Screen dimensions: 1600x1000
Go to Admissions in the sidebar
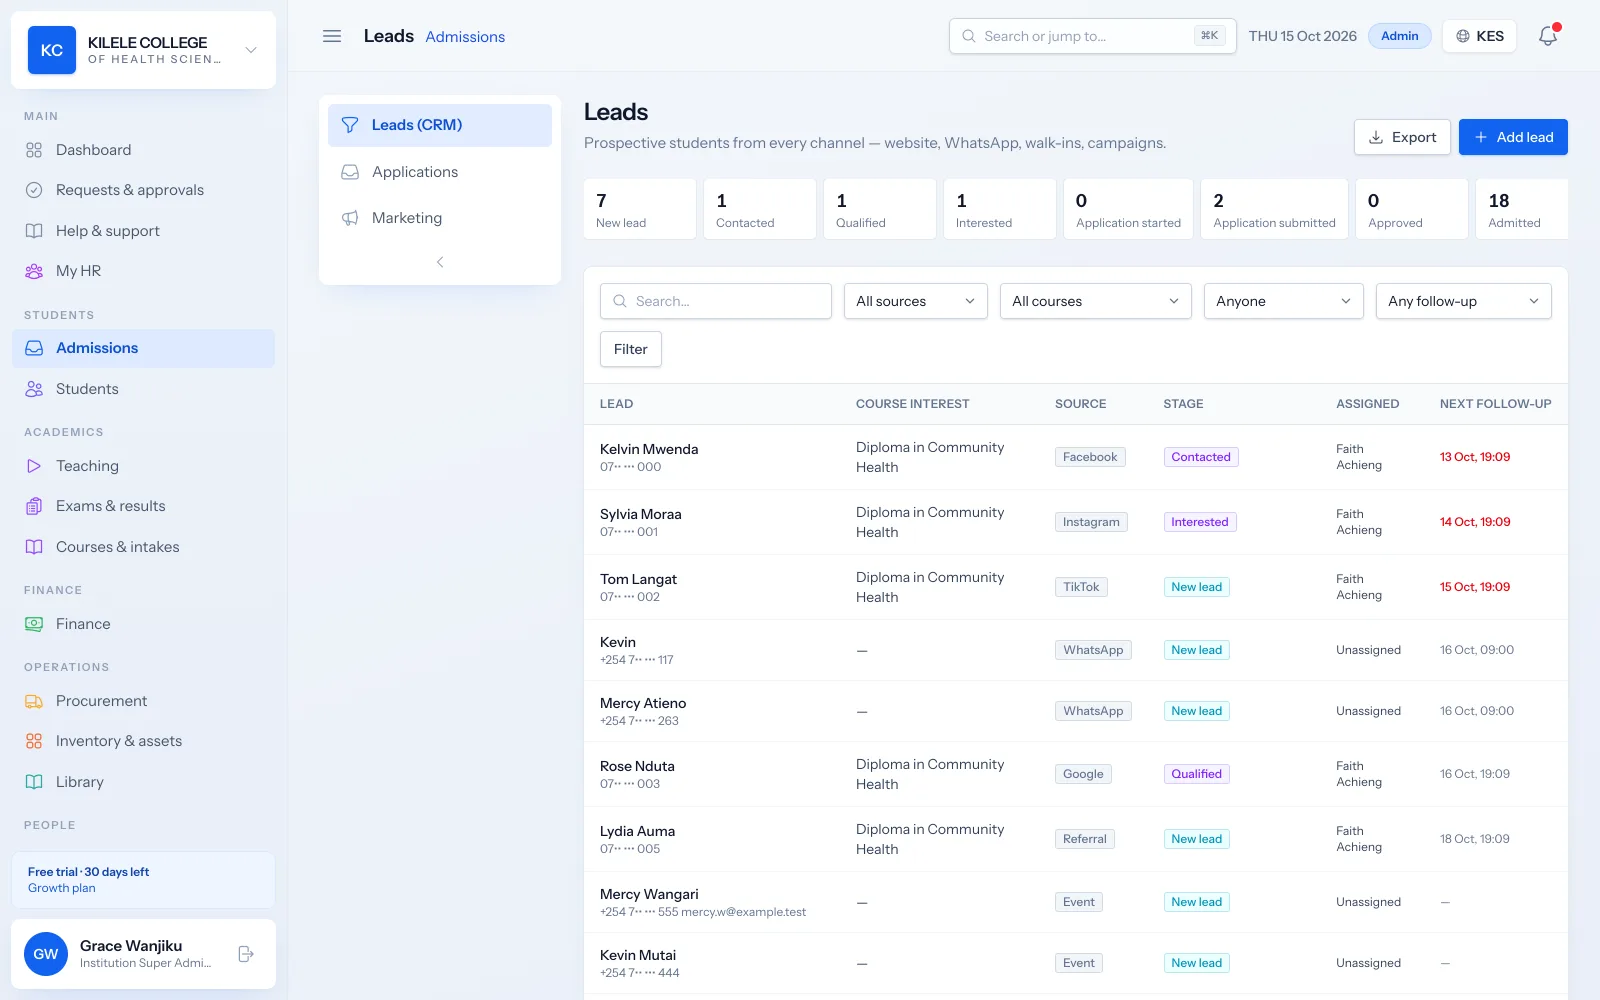143,348
